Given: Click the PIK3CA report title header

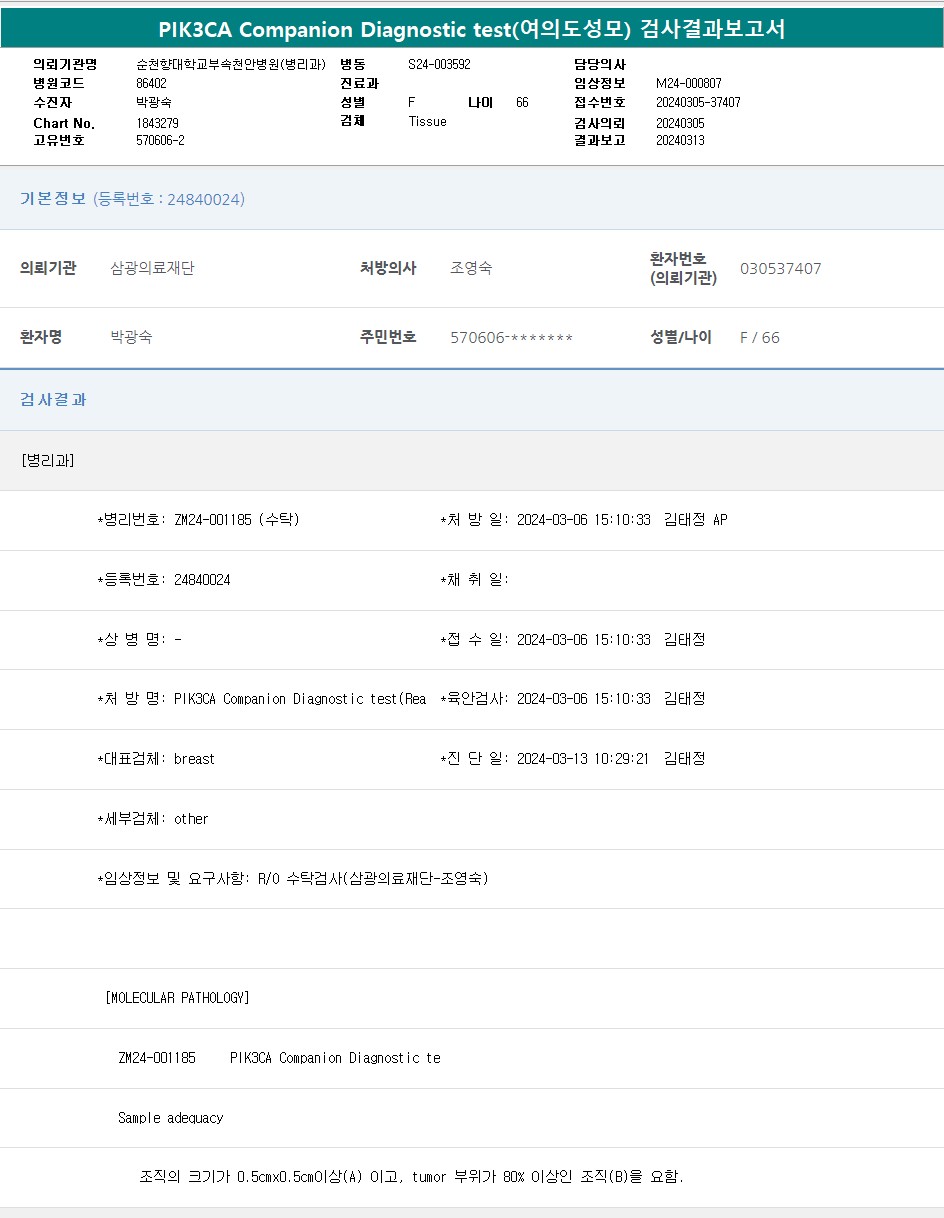Looking at the screenshot, I should (471, 29).
